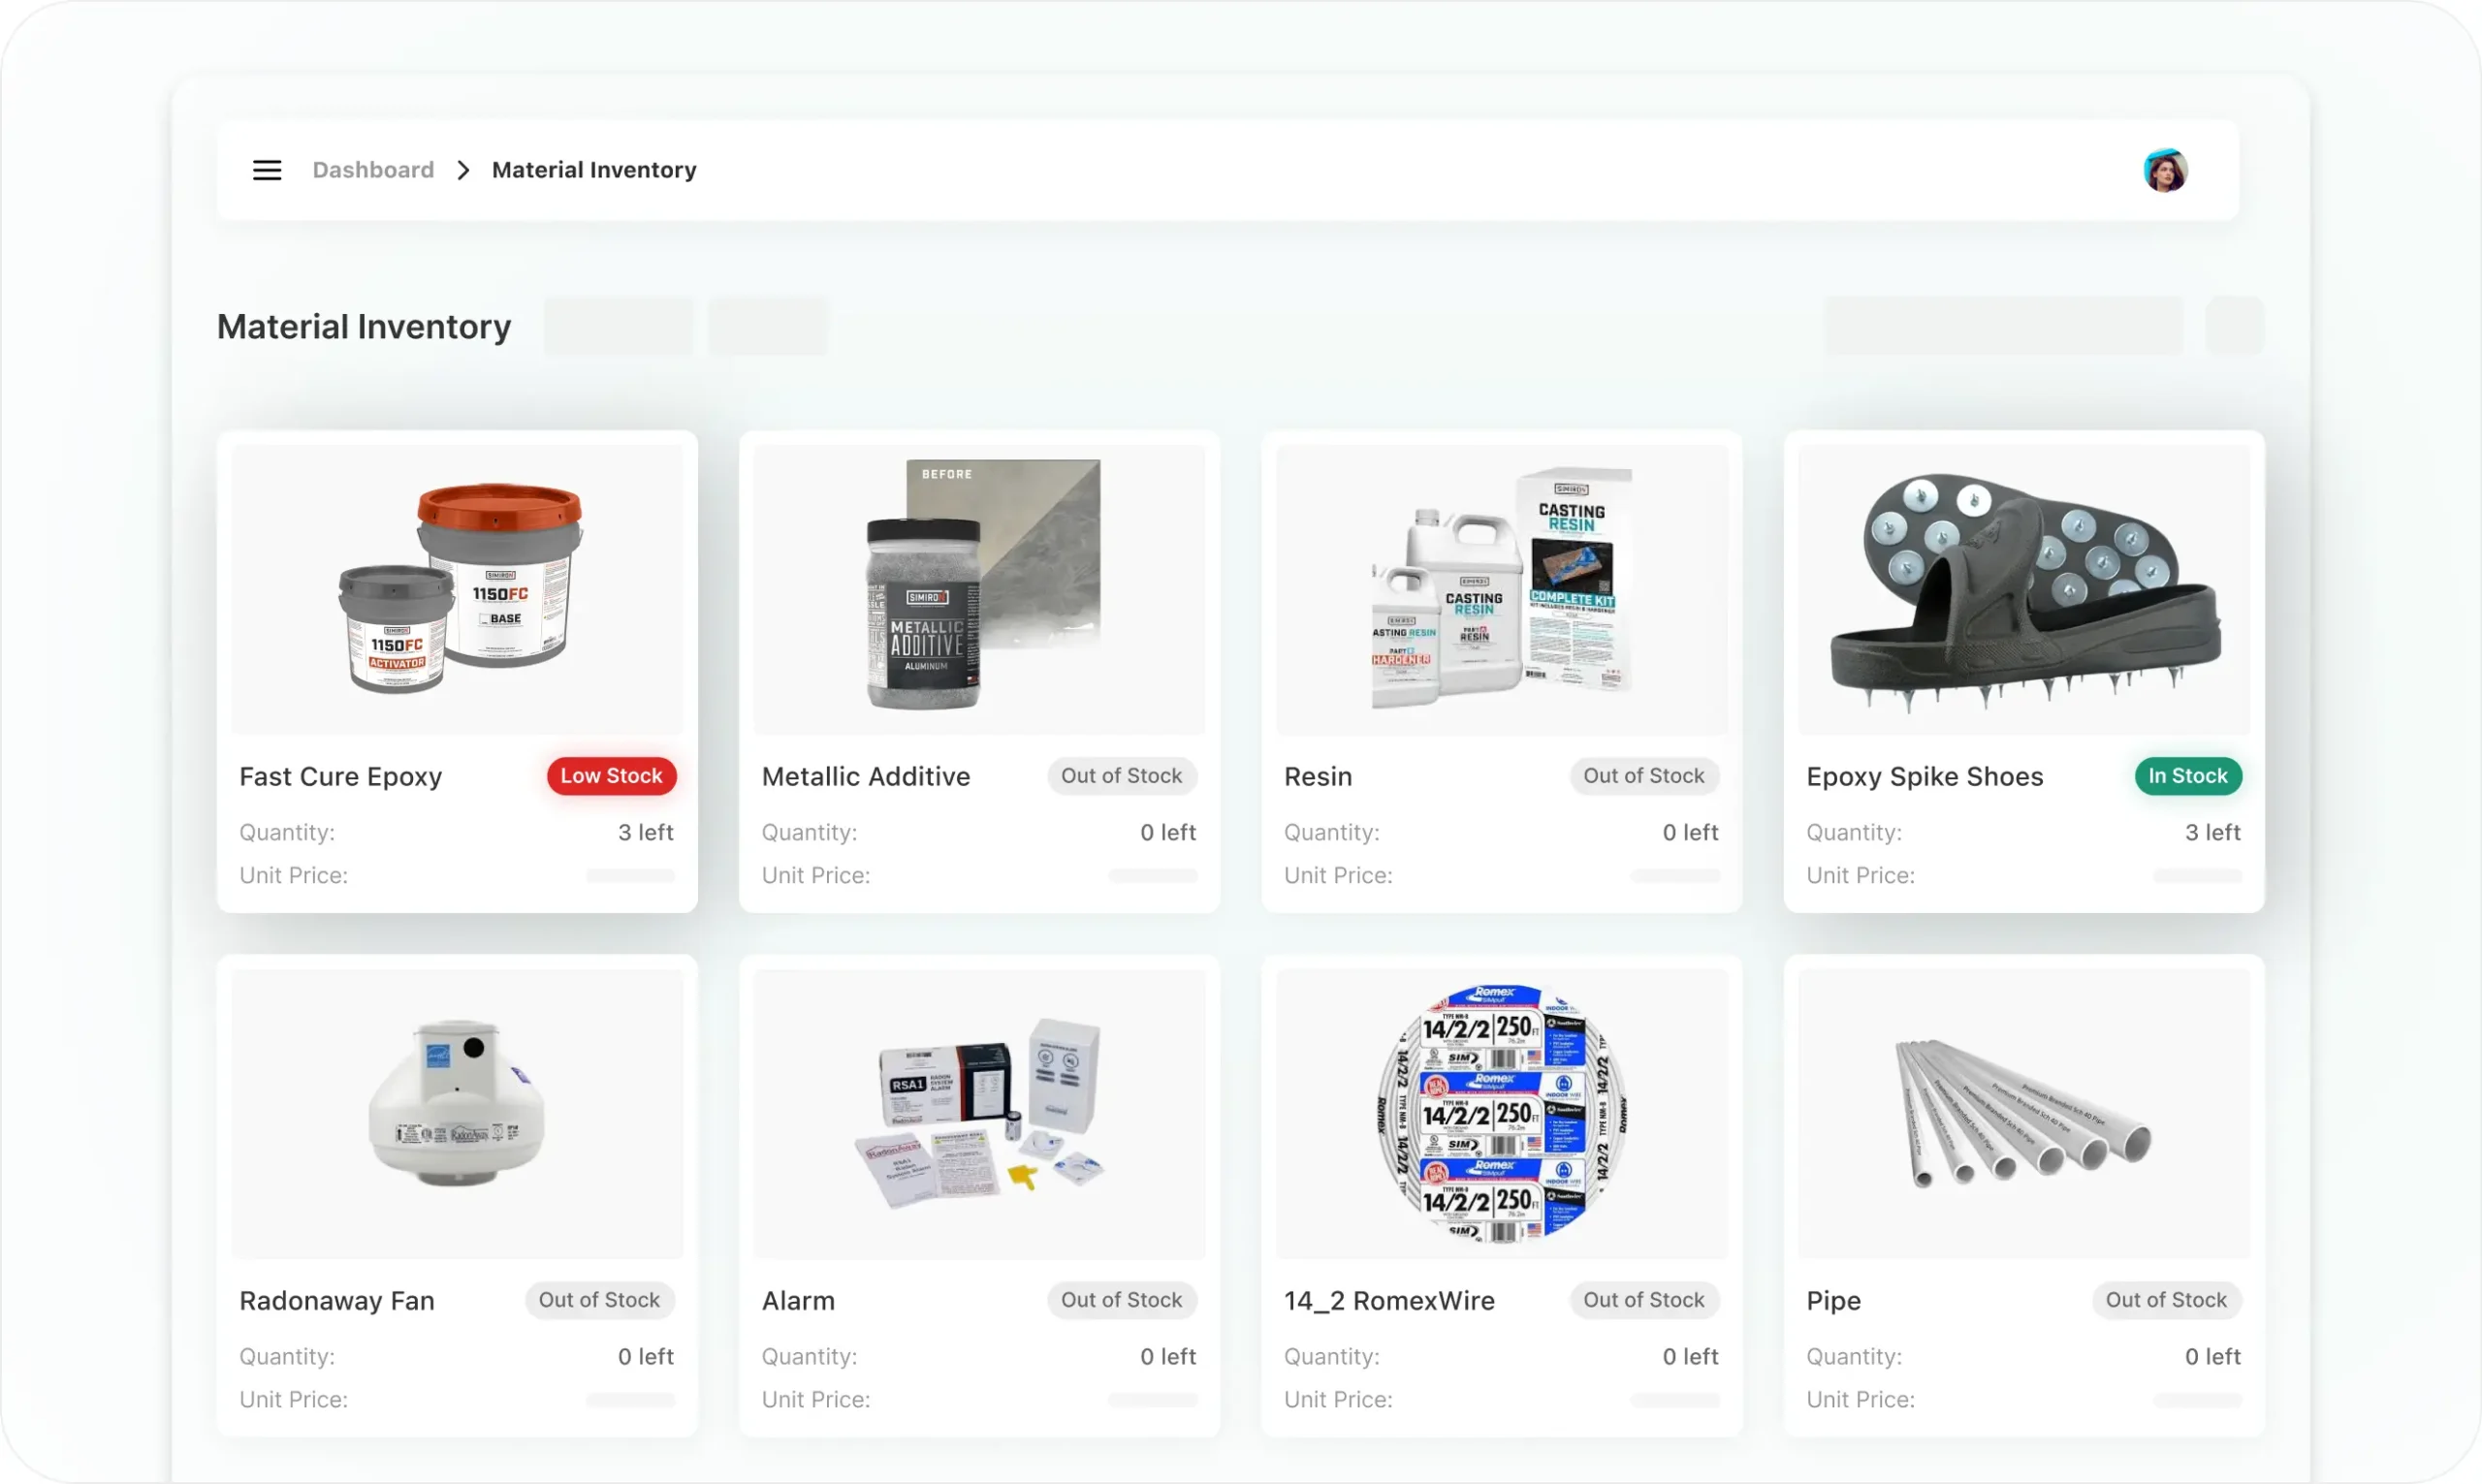This screenshot has width=2482, height=1484.
Task: Click the user profile avatar
Action: pyautogui.click(x=2165, y=170)
